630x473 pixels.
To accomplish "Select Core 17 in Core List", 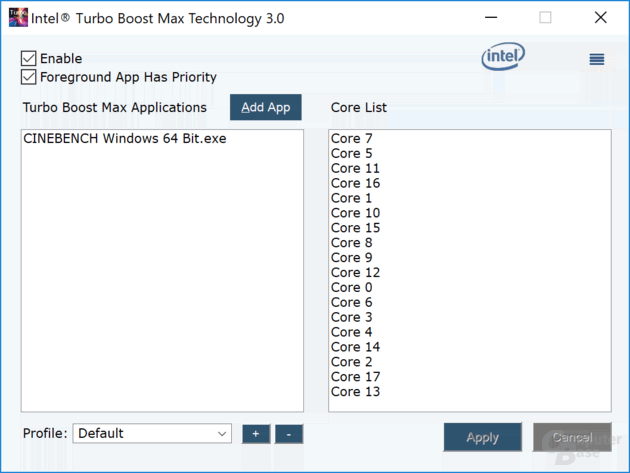I will (x=470, y=377).
